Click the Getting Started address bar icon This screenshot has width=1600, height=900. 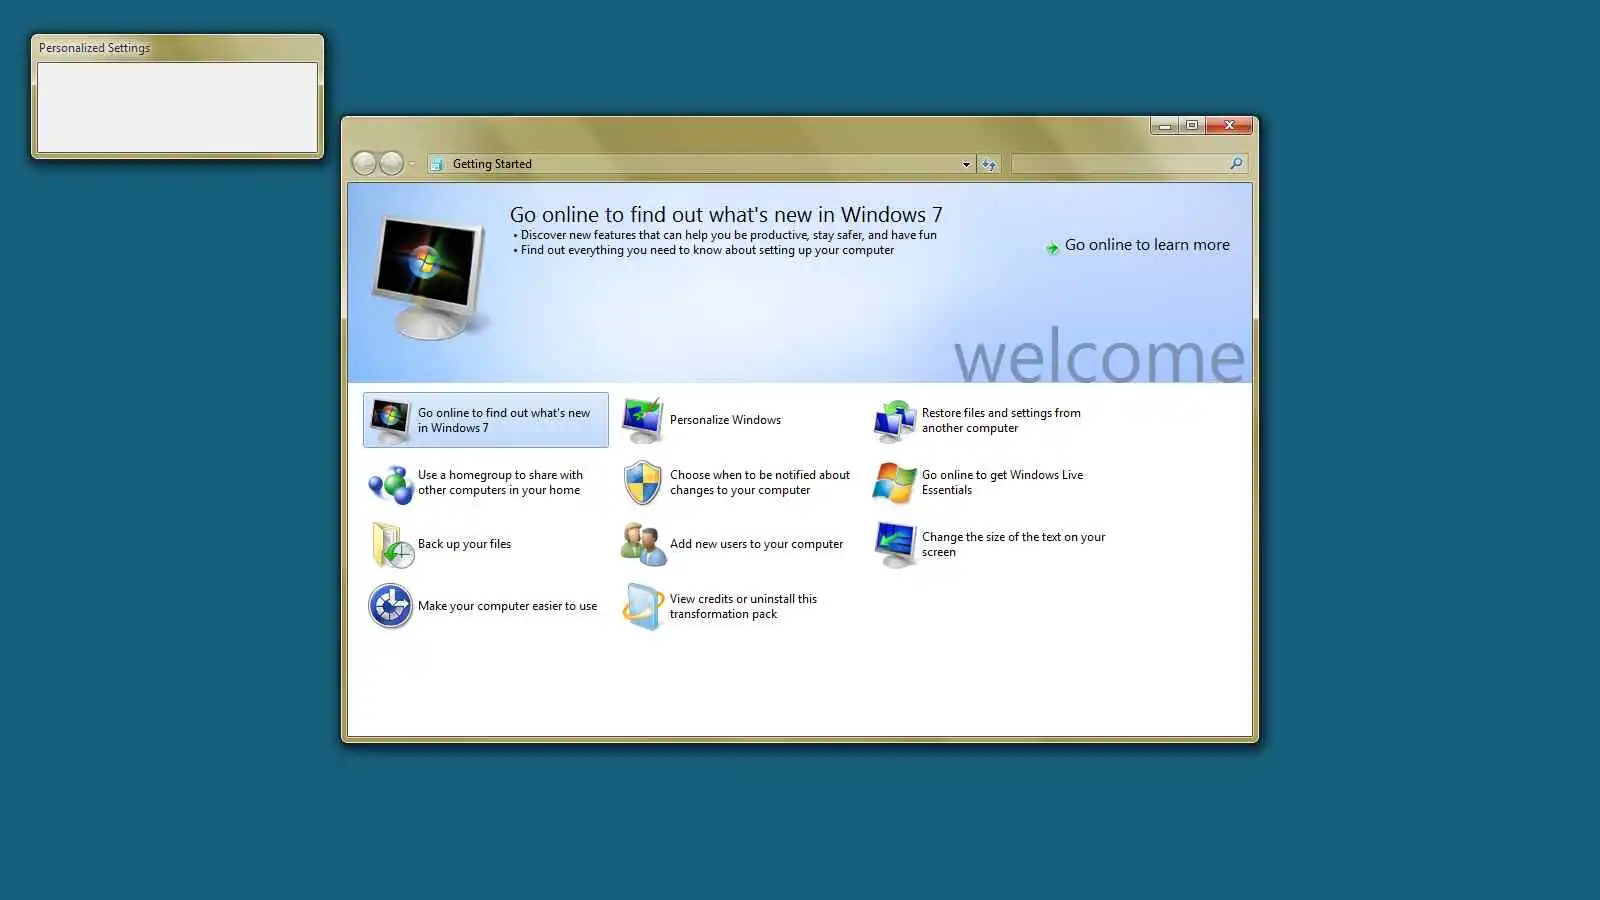coord(437,164)
